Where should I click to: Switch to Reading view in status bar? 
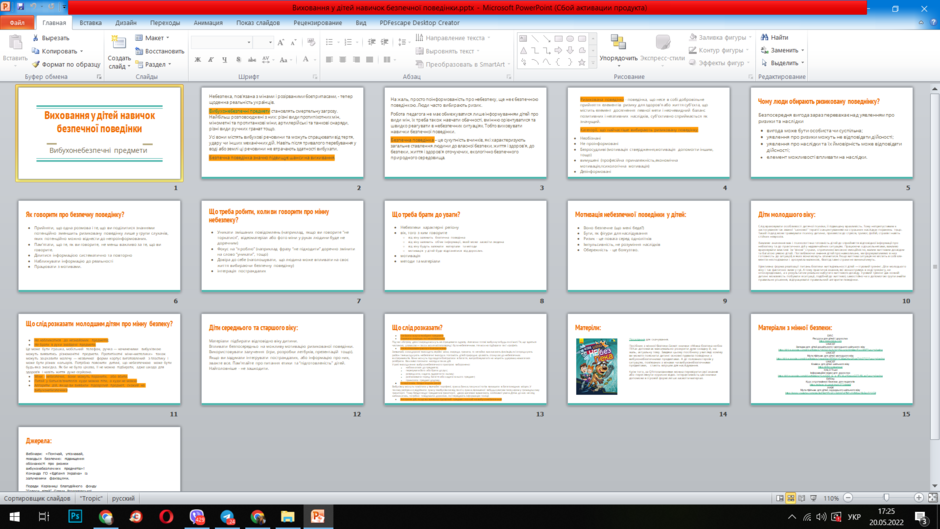(x=802, y=498)
